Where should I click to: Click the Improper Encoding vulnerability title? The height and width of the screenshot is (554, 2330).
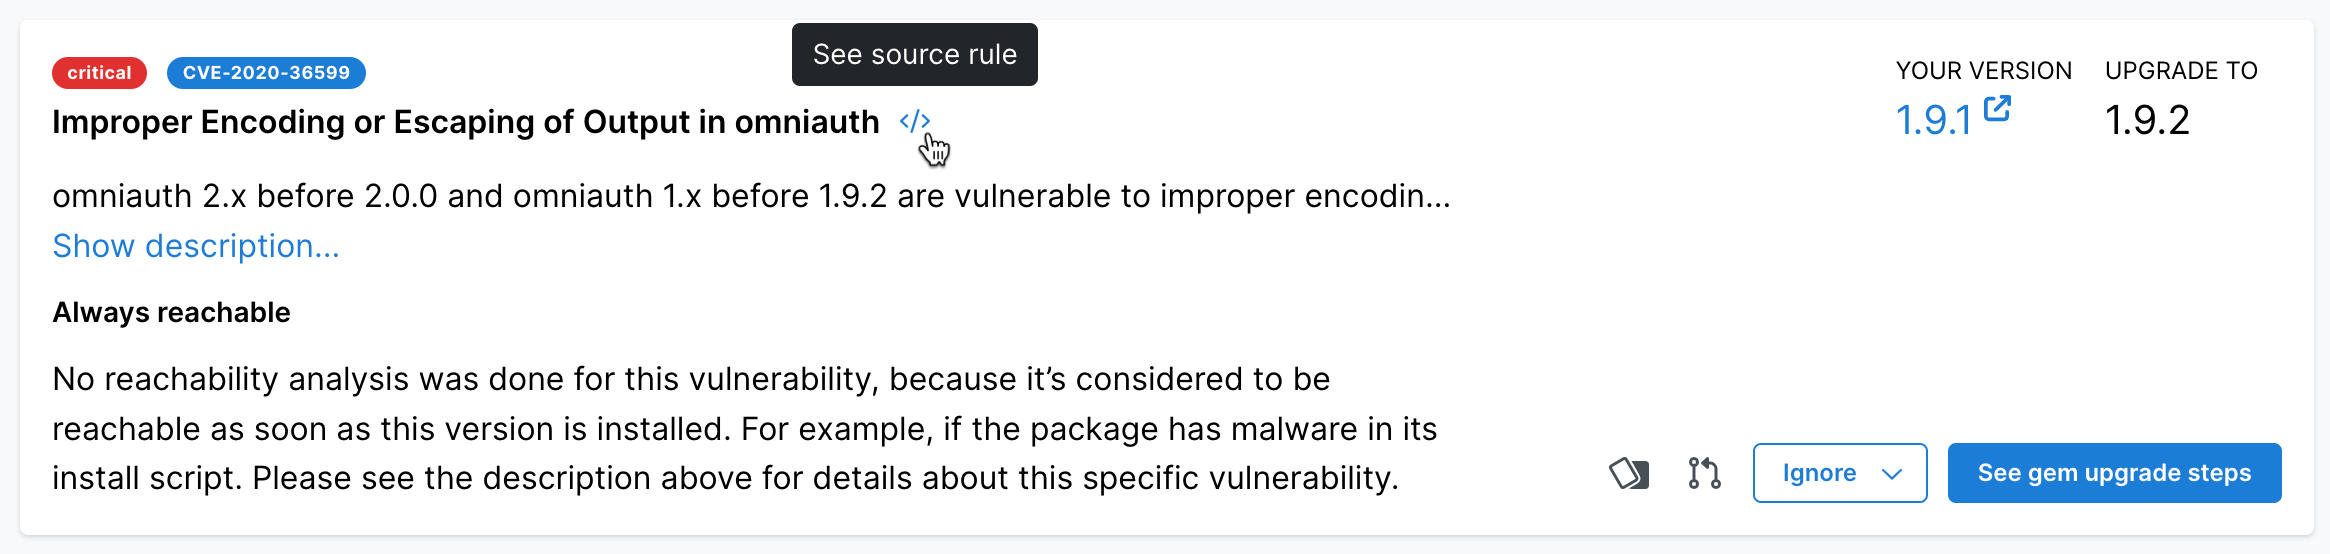coord(465,122)
